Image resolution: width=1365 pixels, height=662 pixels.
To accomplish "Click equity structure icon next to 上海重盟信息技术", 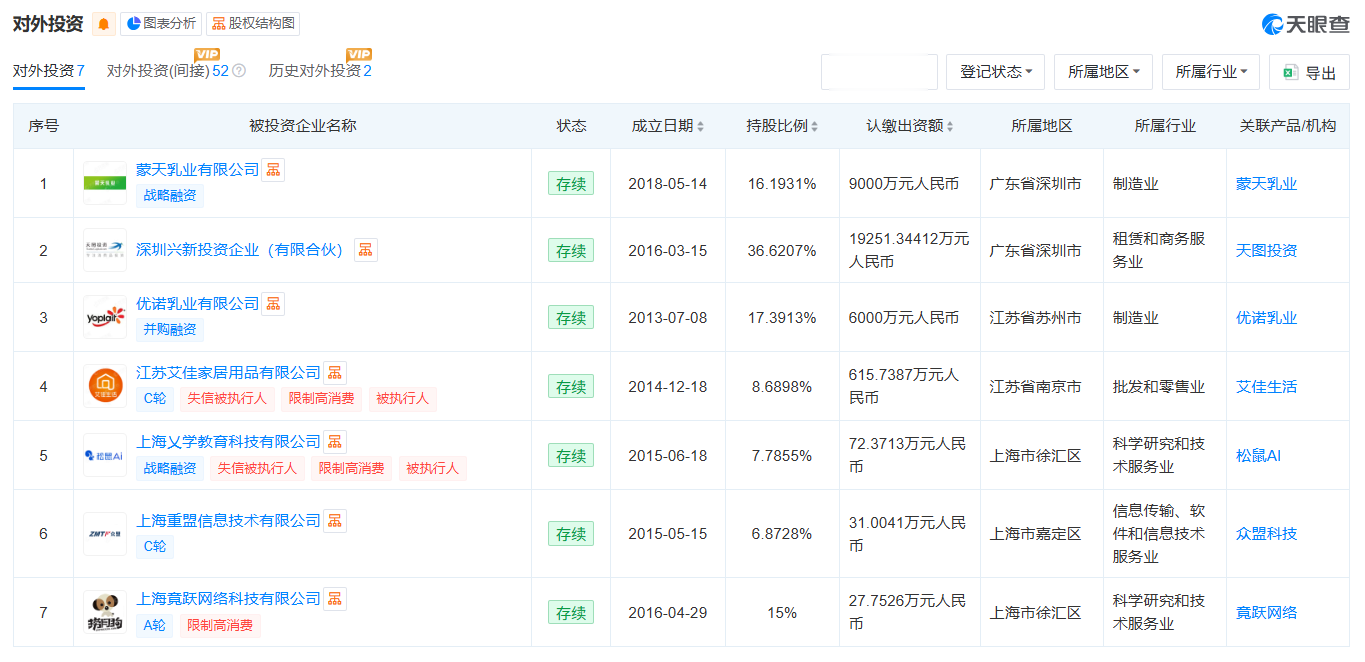I will [x=335, y=521].
